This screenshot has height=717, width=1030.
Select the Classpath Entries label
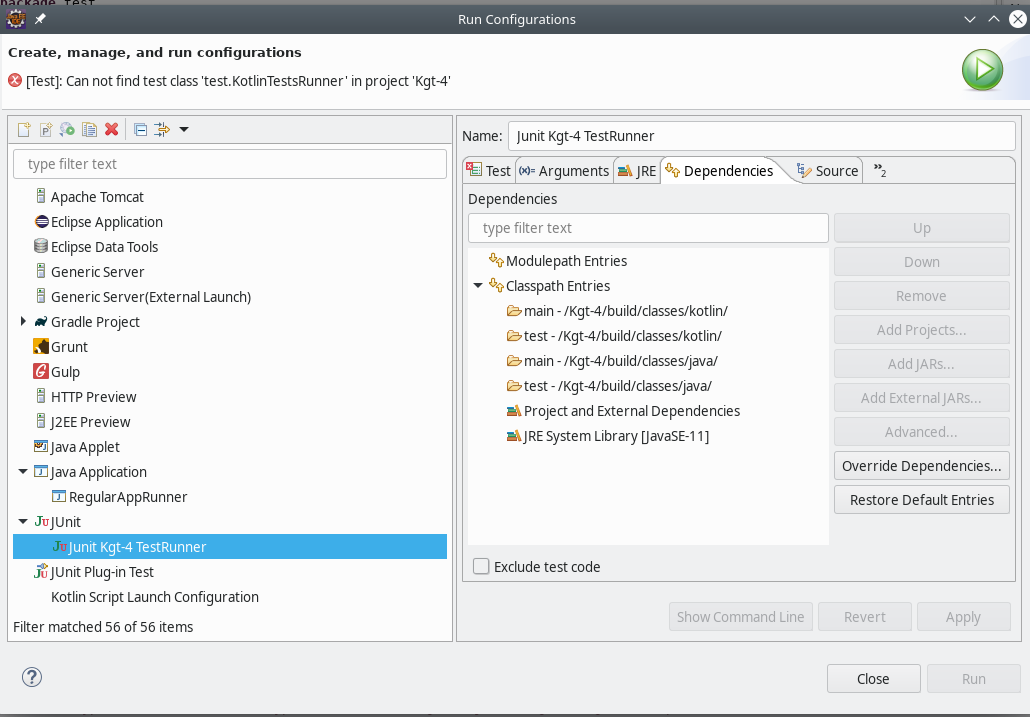558,286
